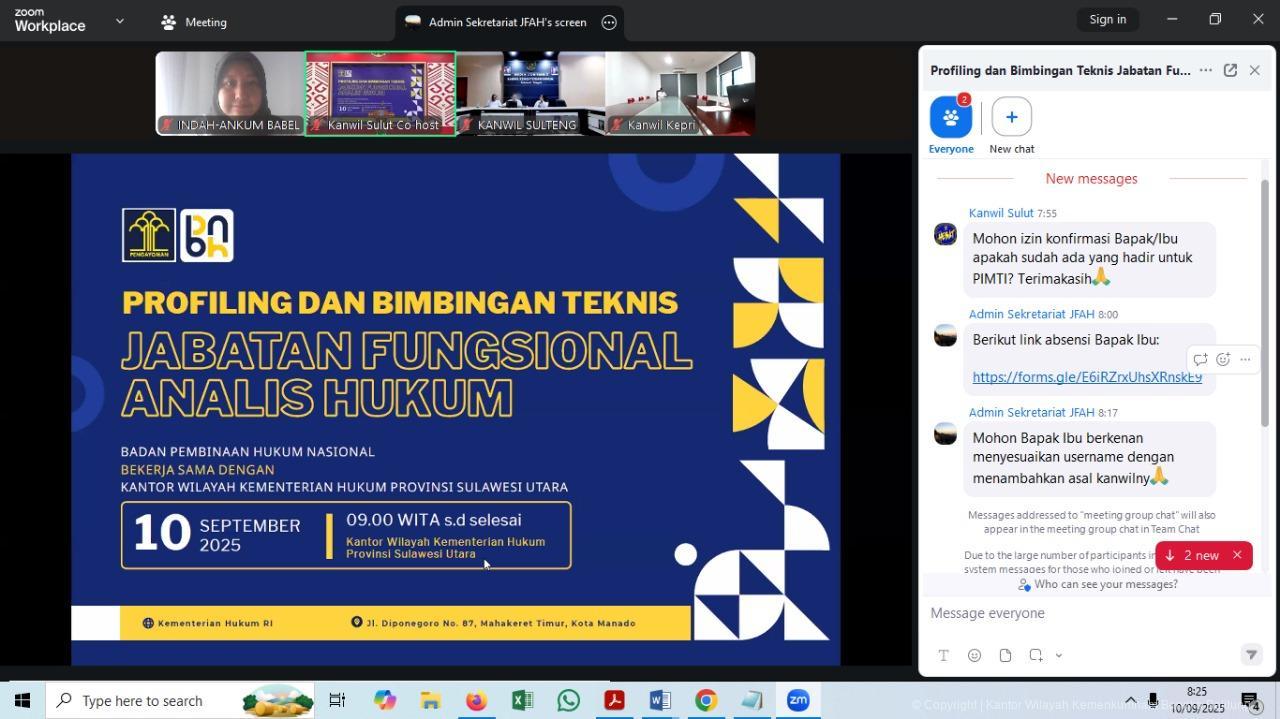This screenshot has width=1280, height=719.
Task: Open screen share options beside Admin Sekretariat JFAH
Action: [609, 22]
